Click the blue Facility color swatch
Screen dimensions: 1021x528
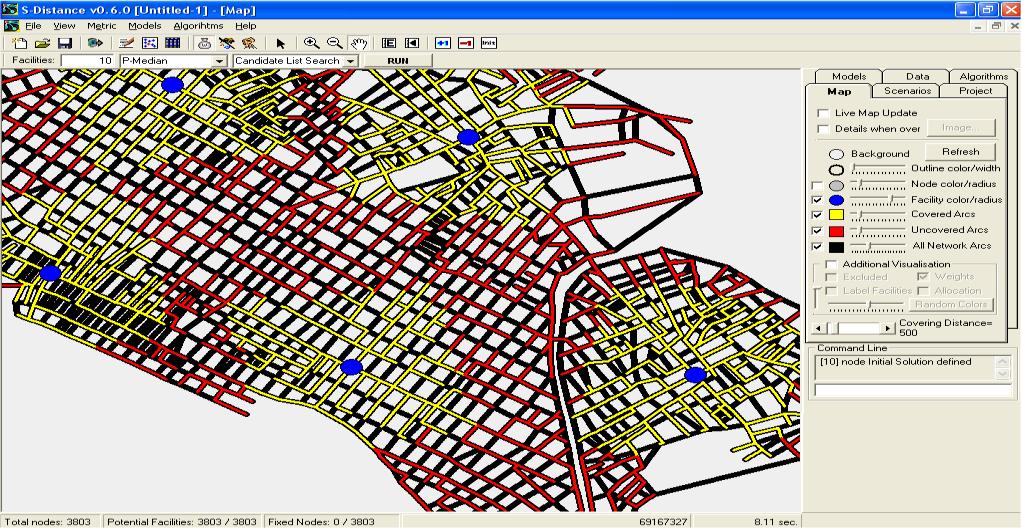point(837,200)
